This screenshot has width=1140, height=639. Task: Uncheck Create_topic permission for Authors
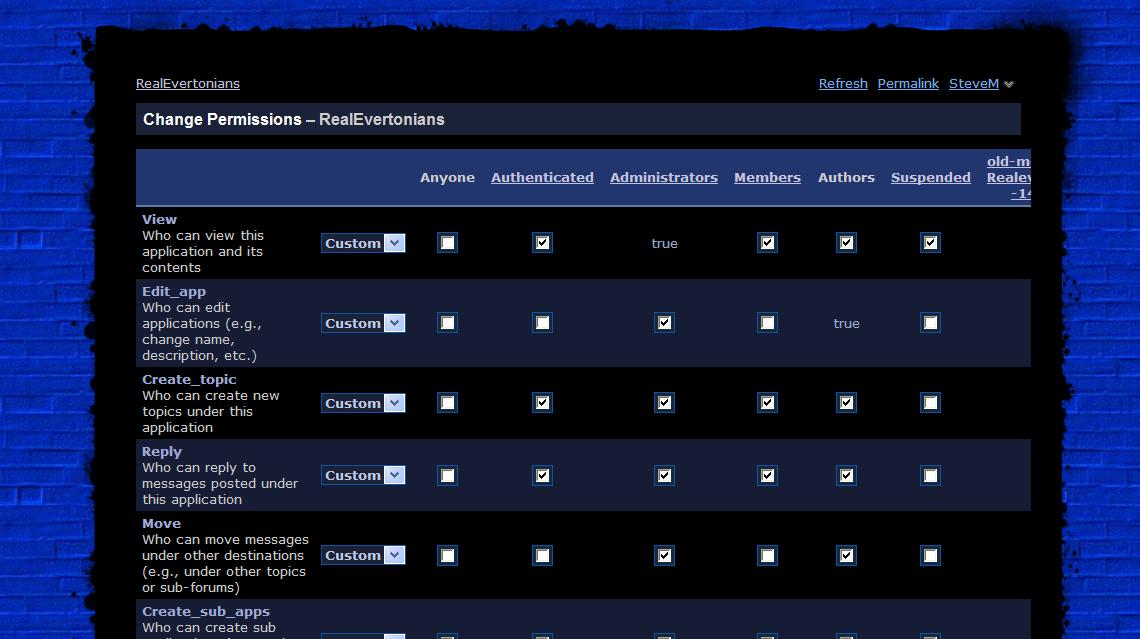point(846,403)
